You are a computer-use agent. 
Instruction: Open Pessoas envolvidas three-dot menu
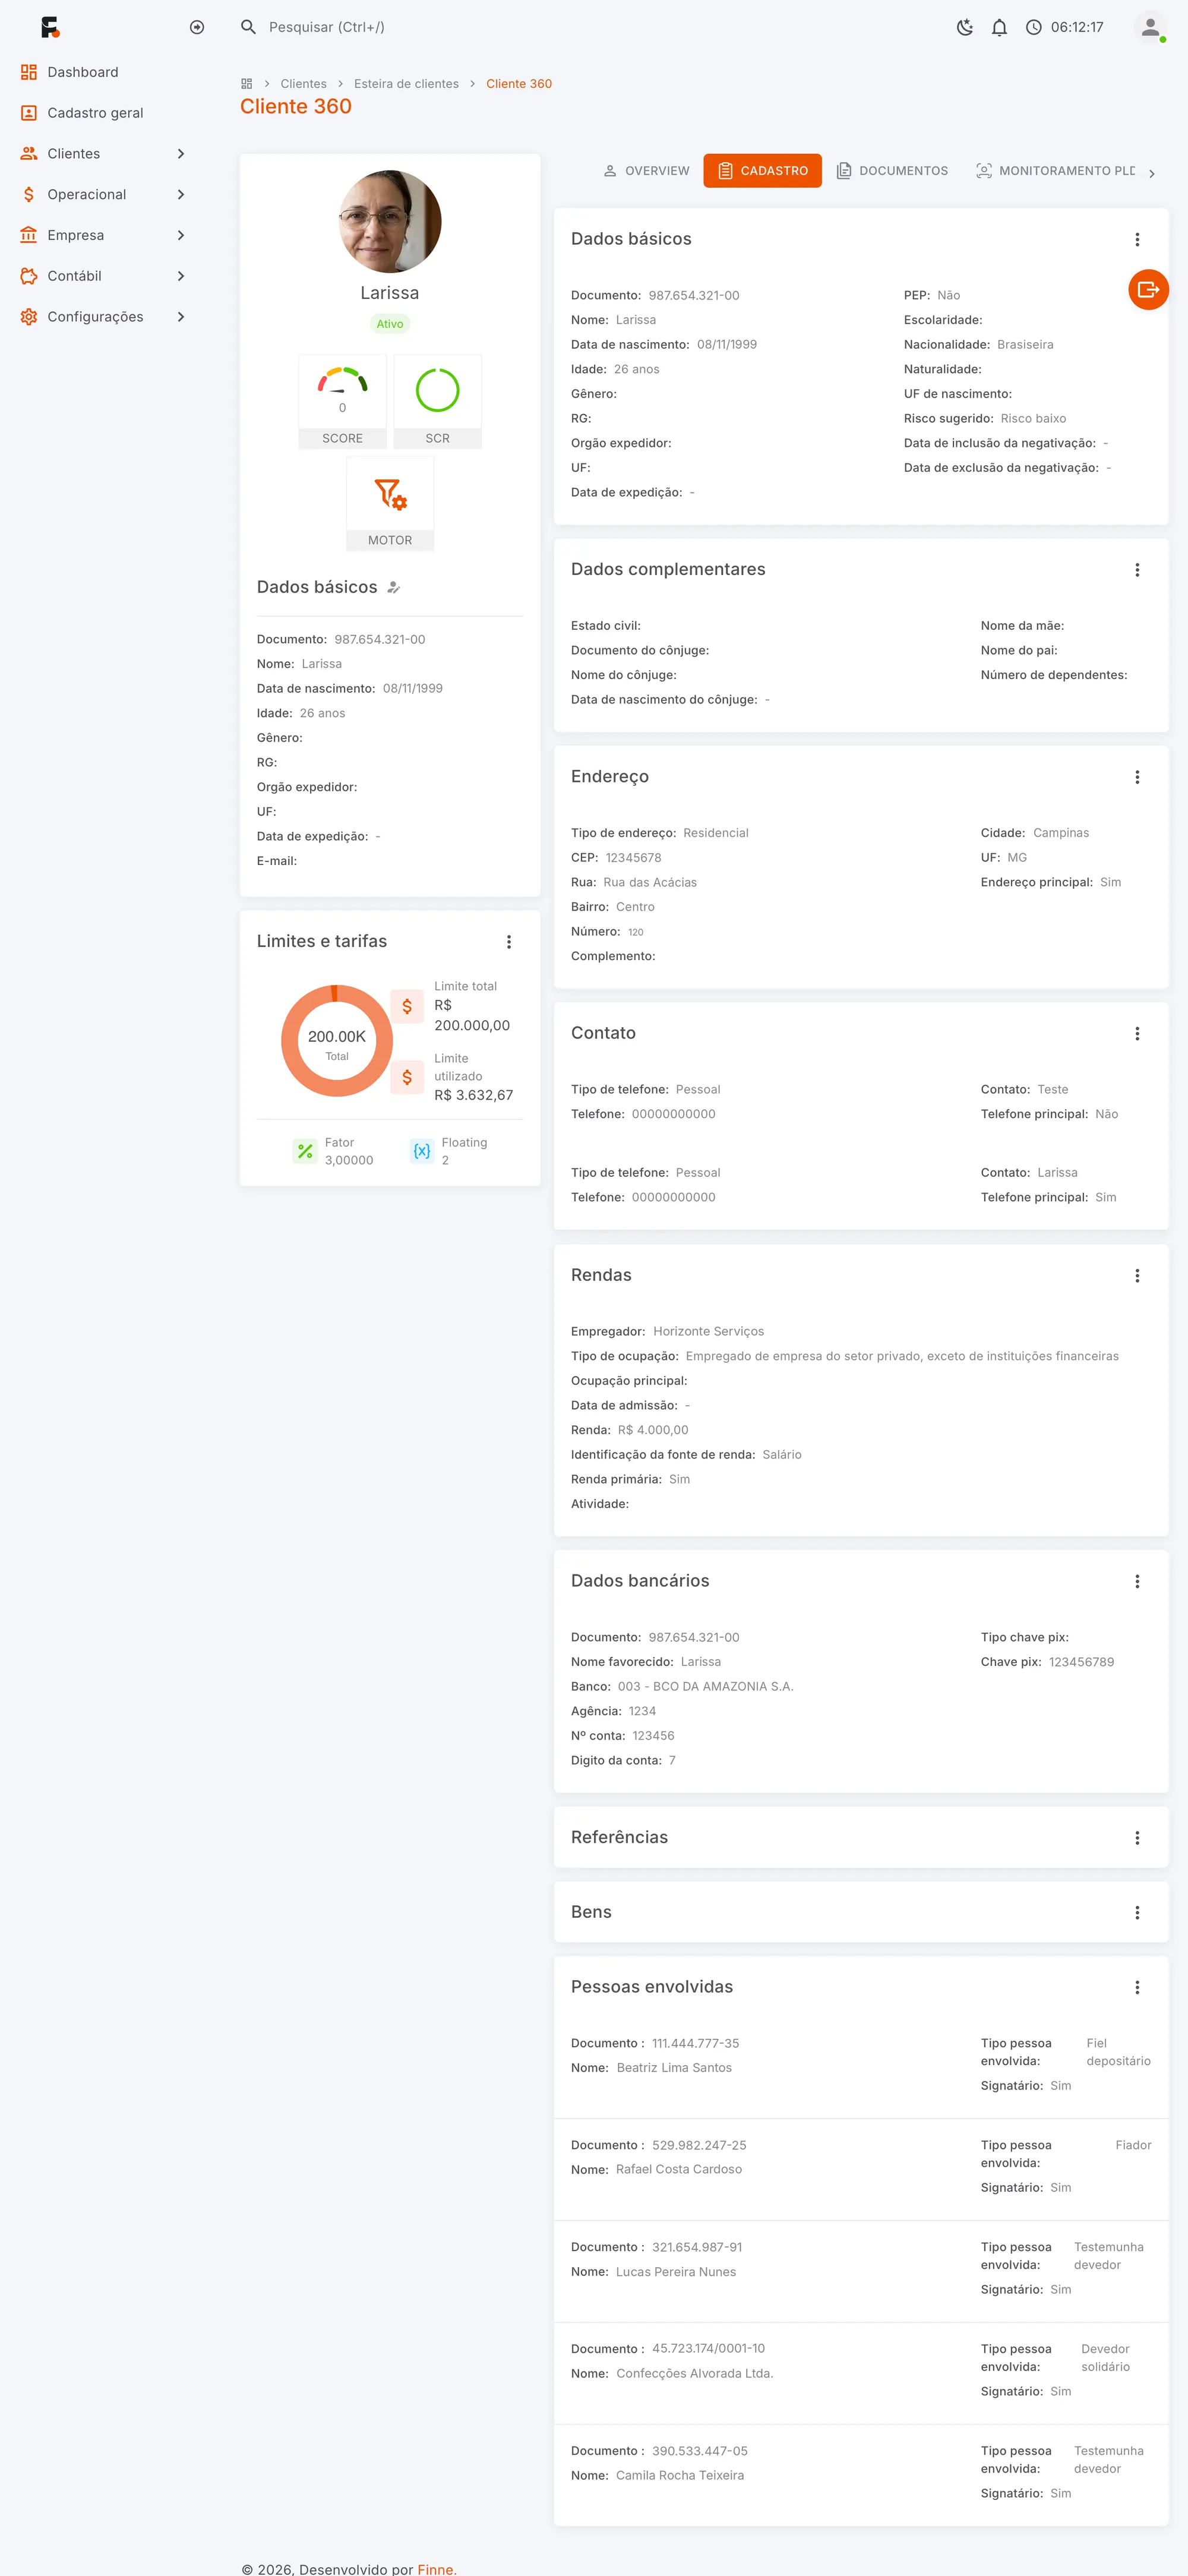click(1137, 1988)
